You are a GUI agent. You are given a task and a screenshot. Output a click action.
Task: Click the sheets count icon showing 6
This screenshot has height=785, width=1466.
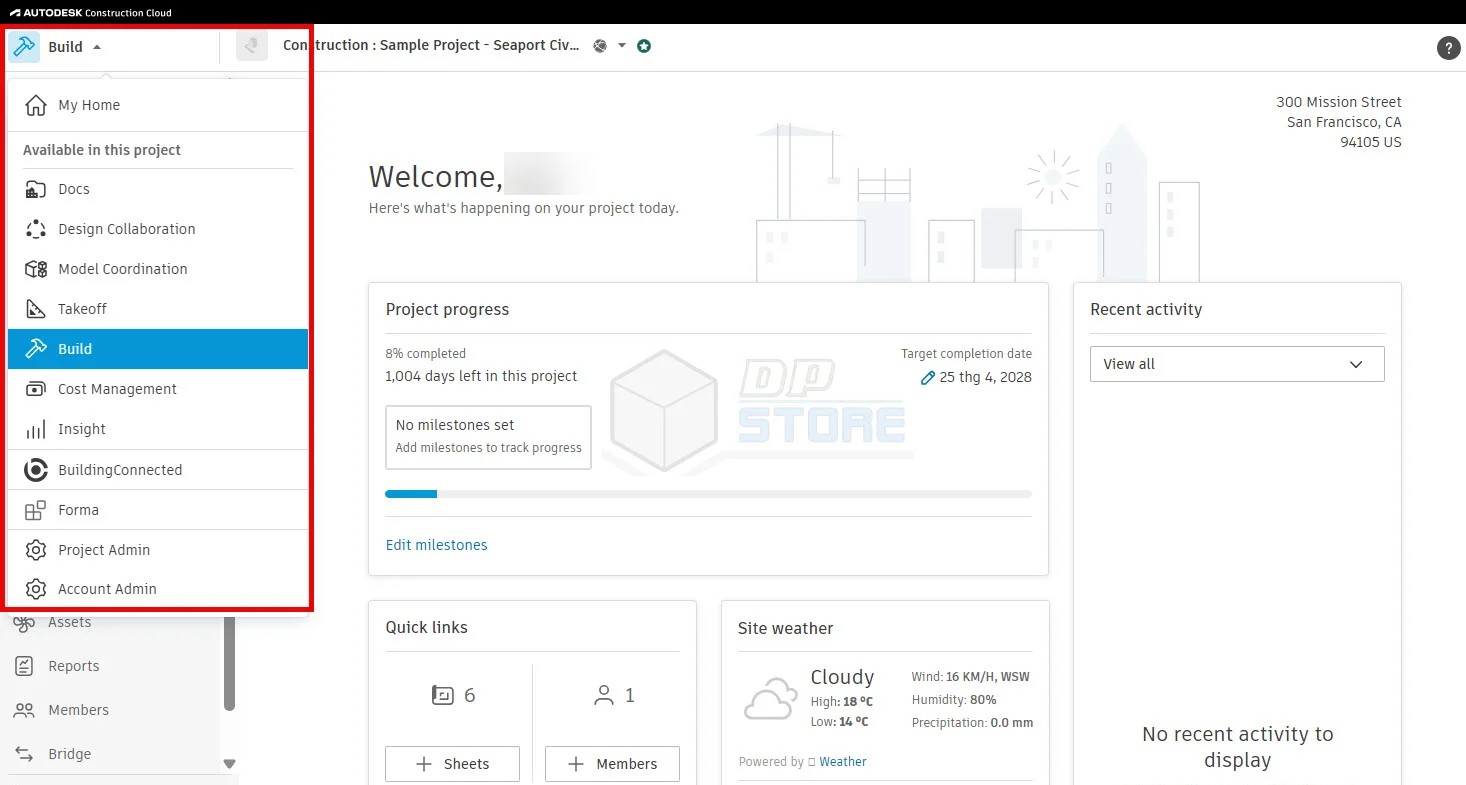pyautogui.click(x=443, y=695)
